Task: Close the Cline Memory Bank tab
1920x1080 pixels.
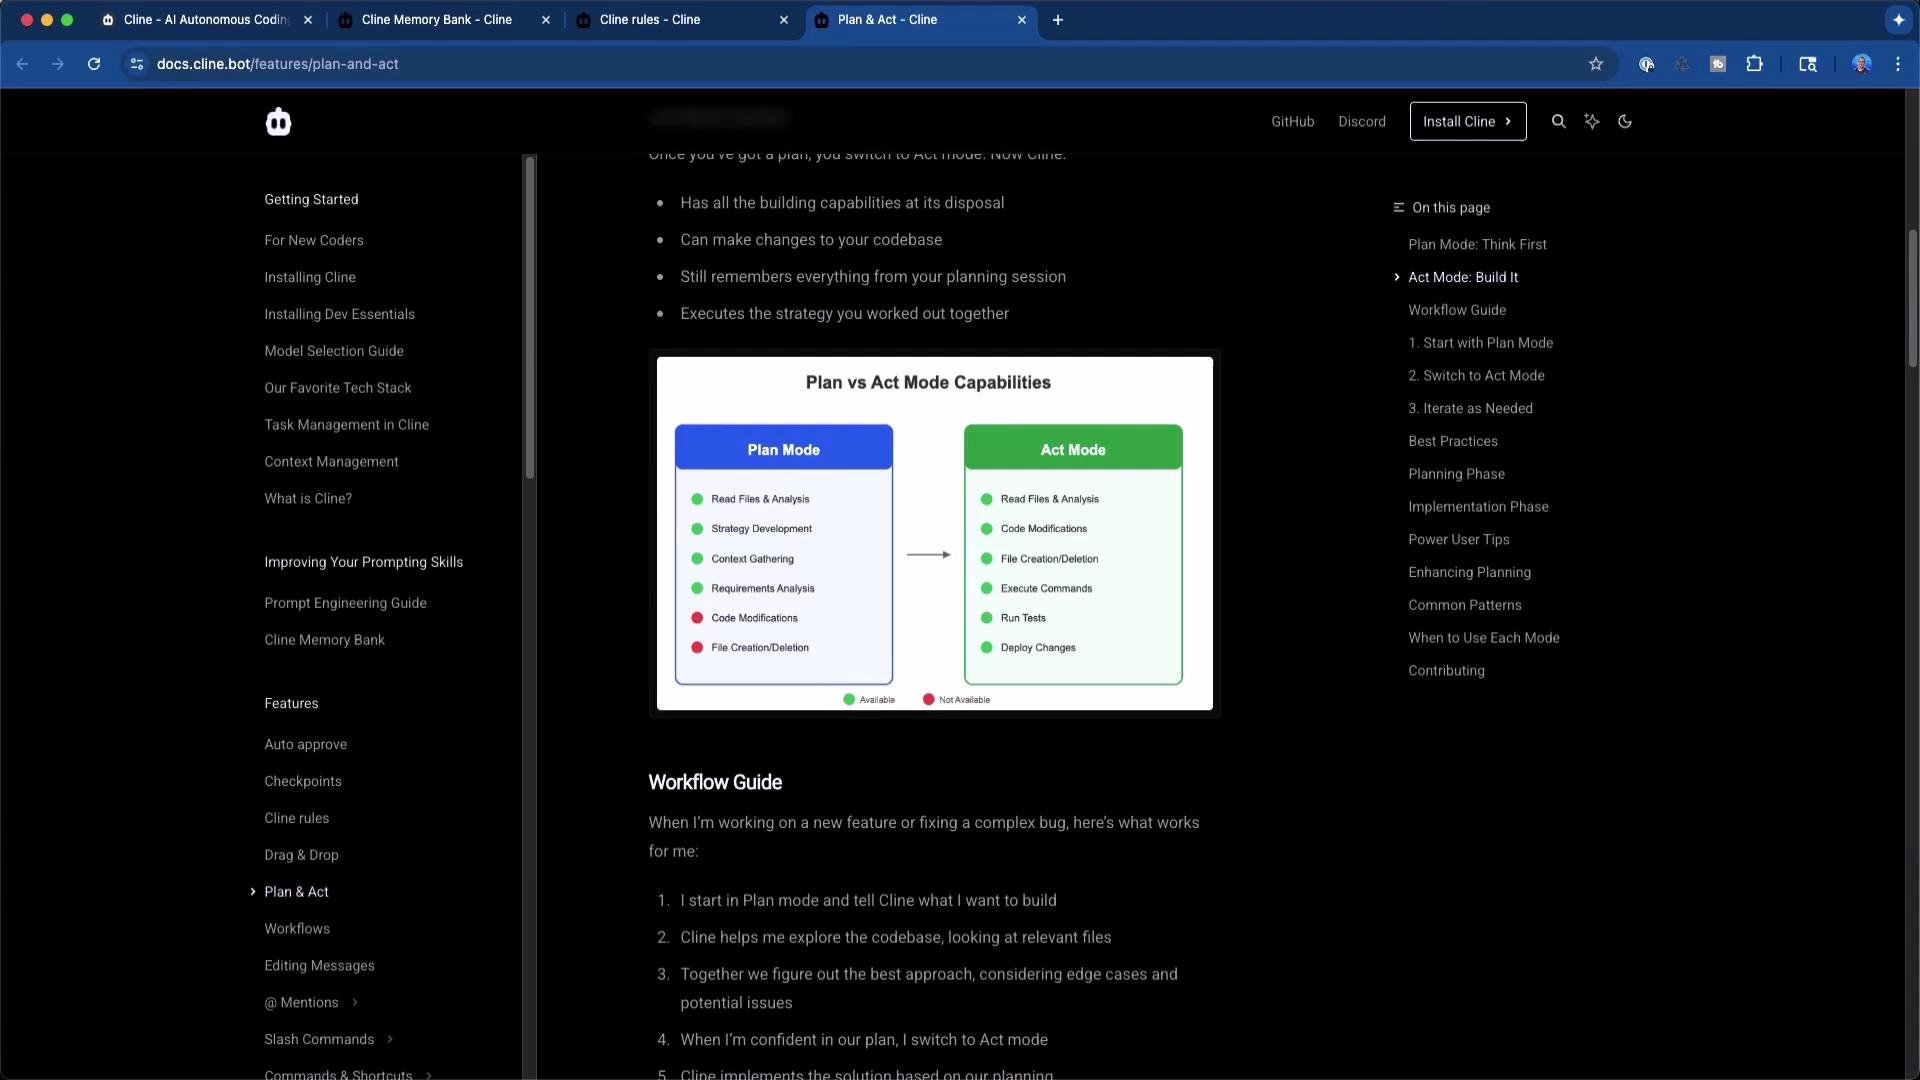Action: [545, 20]
